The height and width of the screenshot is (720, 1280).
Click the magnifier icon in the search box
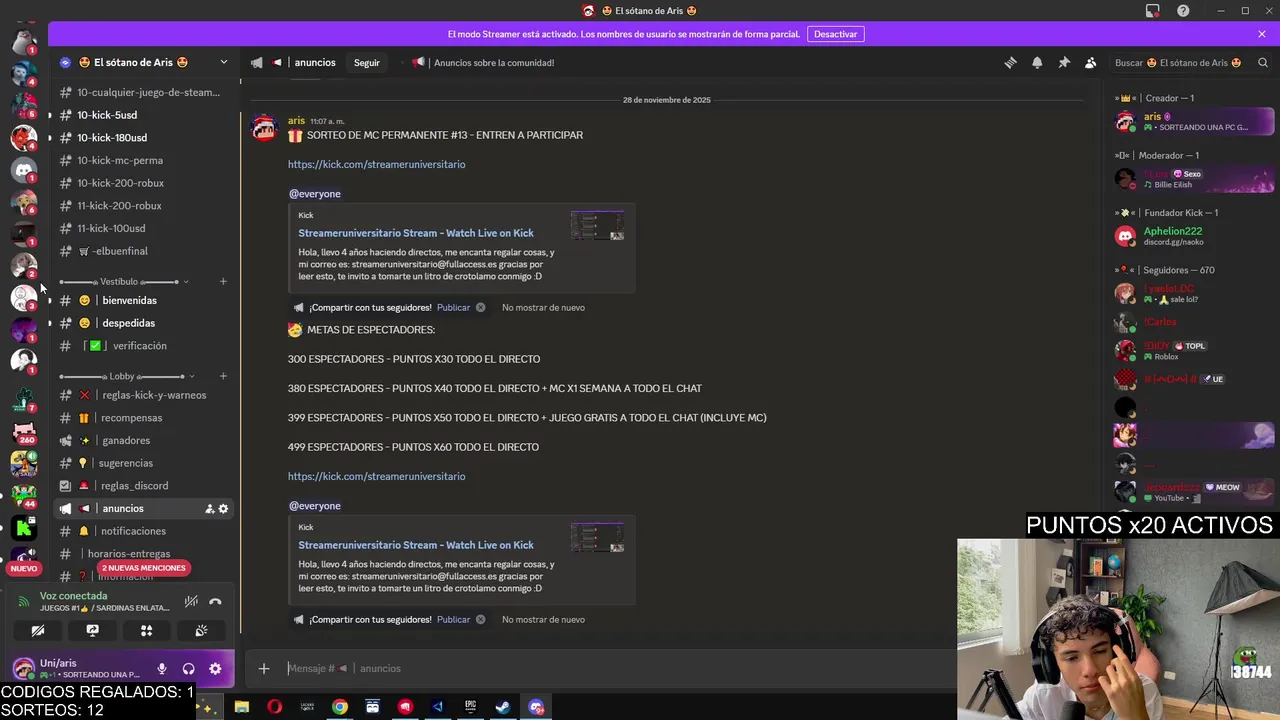(1263, 62)
